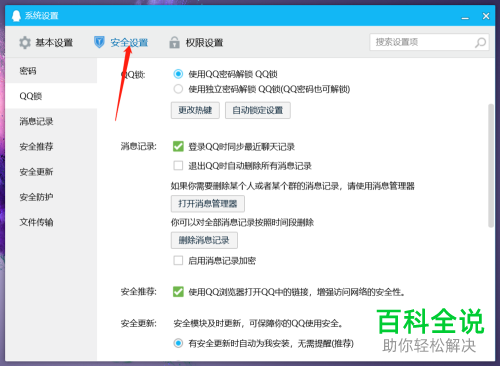Select 密码 in the sidebar
The width and height of the screenshot is (500, 366).
[x=51, y=71]
